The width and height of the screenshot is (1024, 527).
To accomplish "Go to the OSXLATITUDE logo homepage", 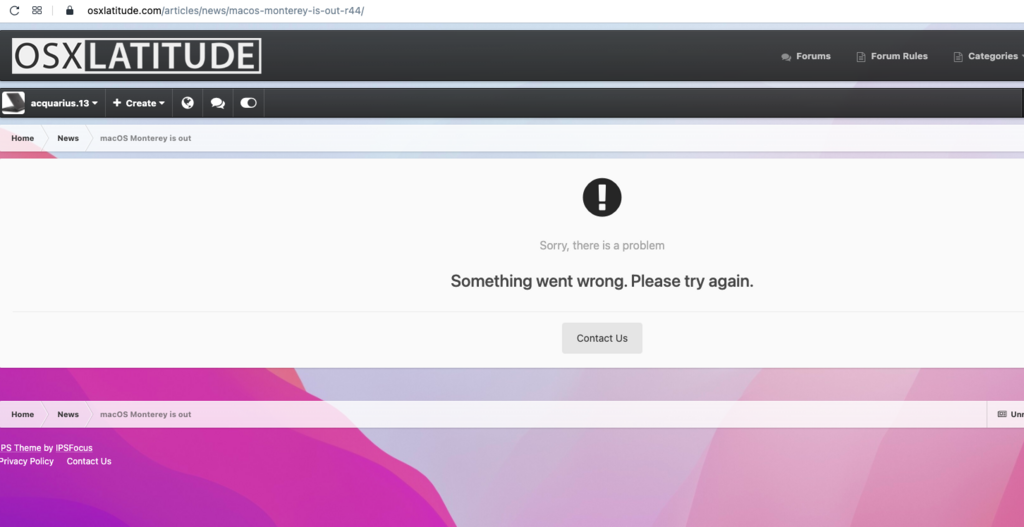I will [x=136, y=56].
